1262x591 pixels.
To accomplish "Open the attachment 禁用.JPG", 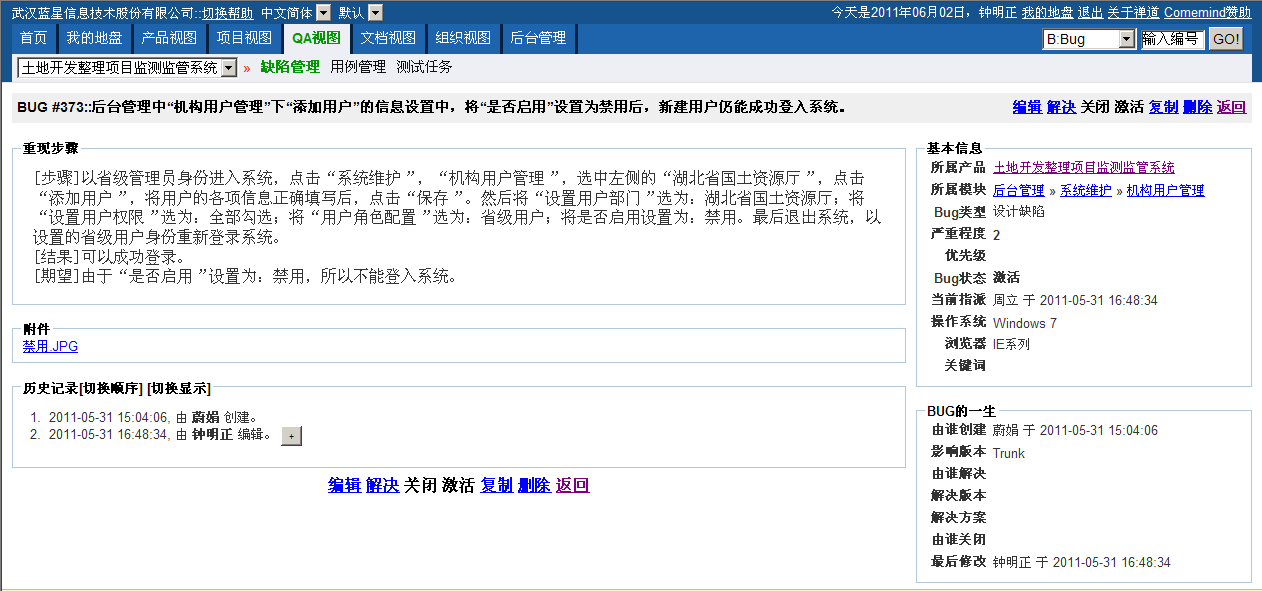I will (50, 347).
